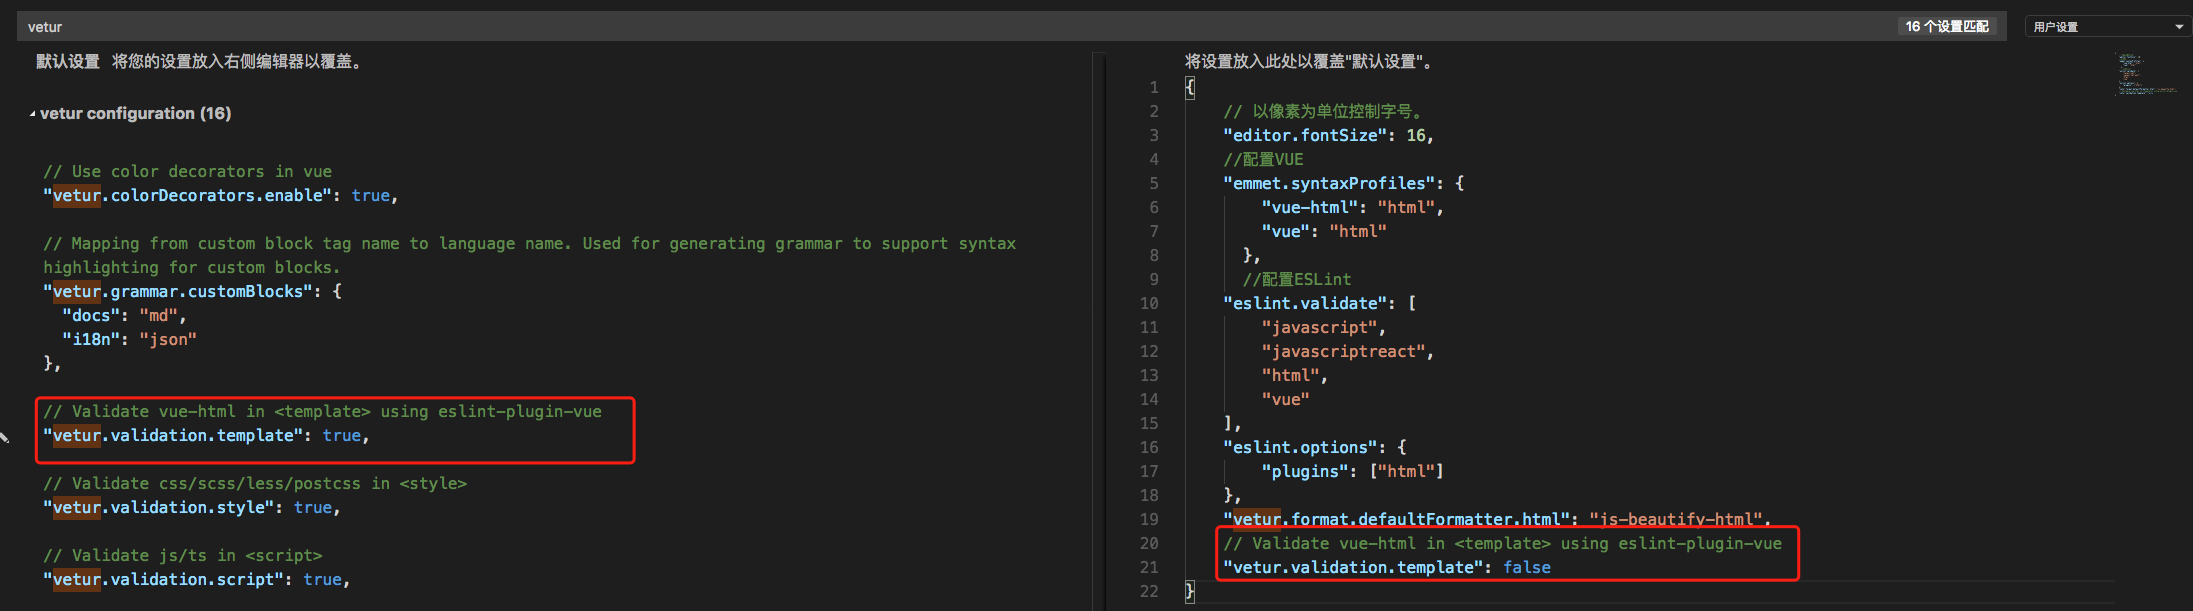
Task: Click the vetur.format.defaultFormatter.html line
Action: (1497, 520)
